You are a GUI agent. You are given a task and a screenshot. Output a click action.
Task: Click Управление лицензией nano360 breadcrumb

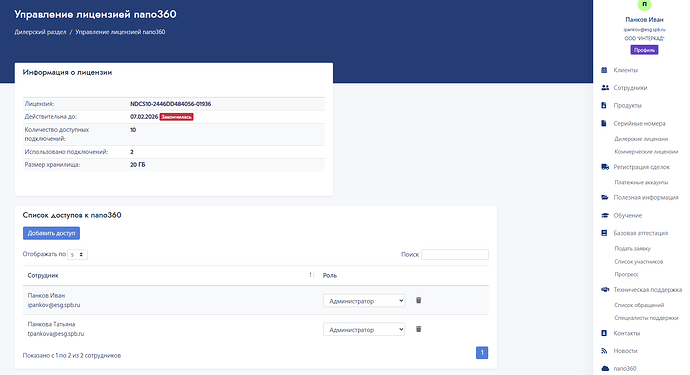click(x=120, y=32)
